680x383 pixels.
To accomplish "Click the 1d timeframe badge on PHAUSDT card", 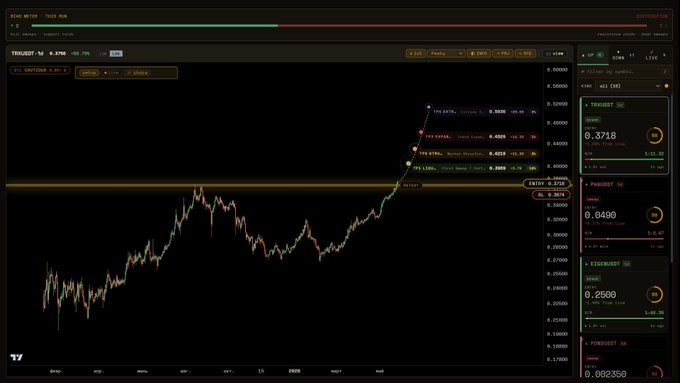I will [620, 184].
